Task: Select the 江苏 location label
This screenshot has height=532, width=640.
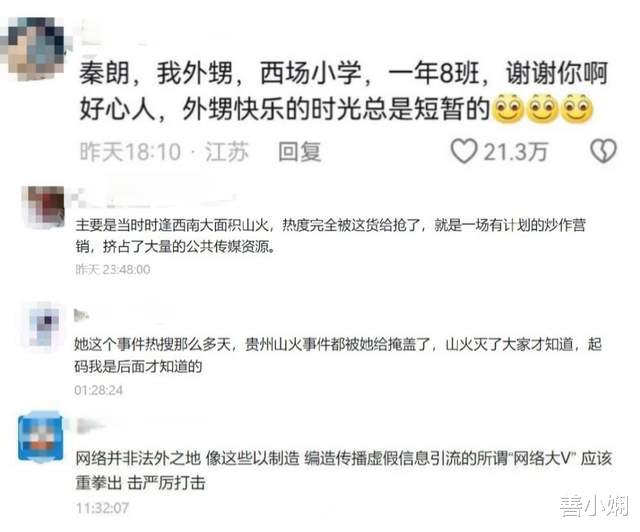Action: coord(226,152)
